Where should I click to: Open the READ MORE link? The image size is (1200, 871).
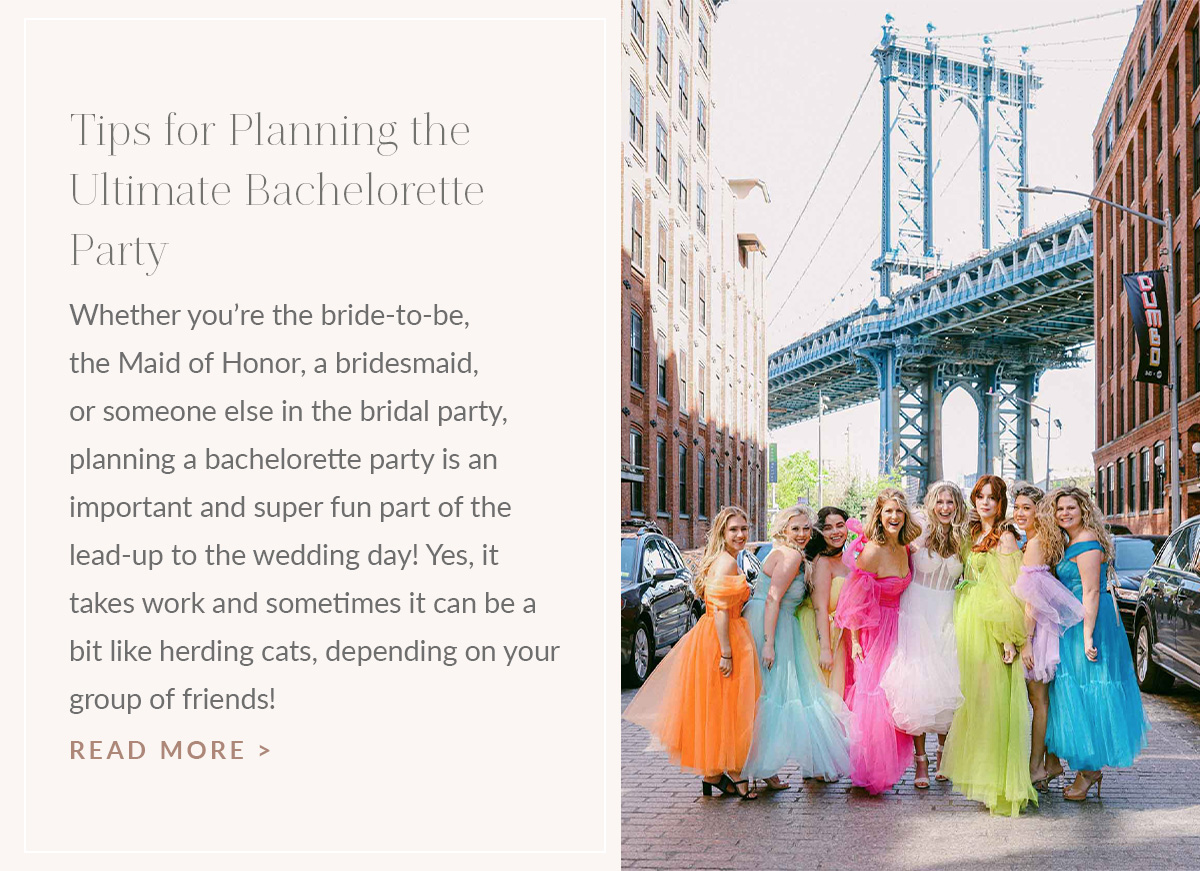(170, 750)
